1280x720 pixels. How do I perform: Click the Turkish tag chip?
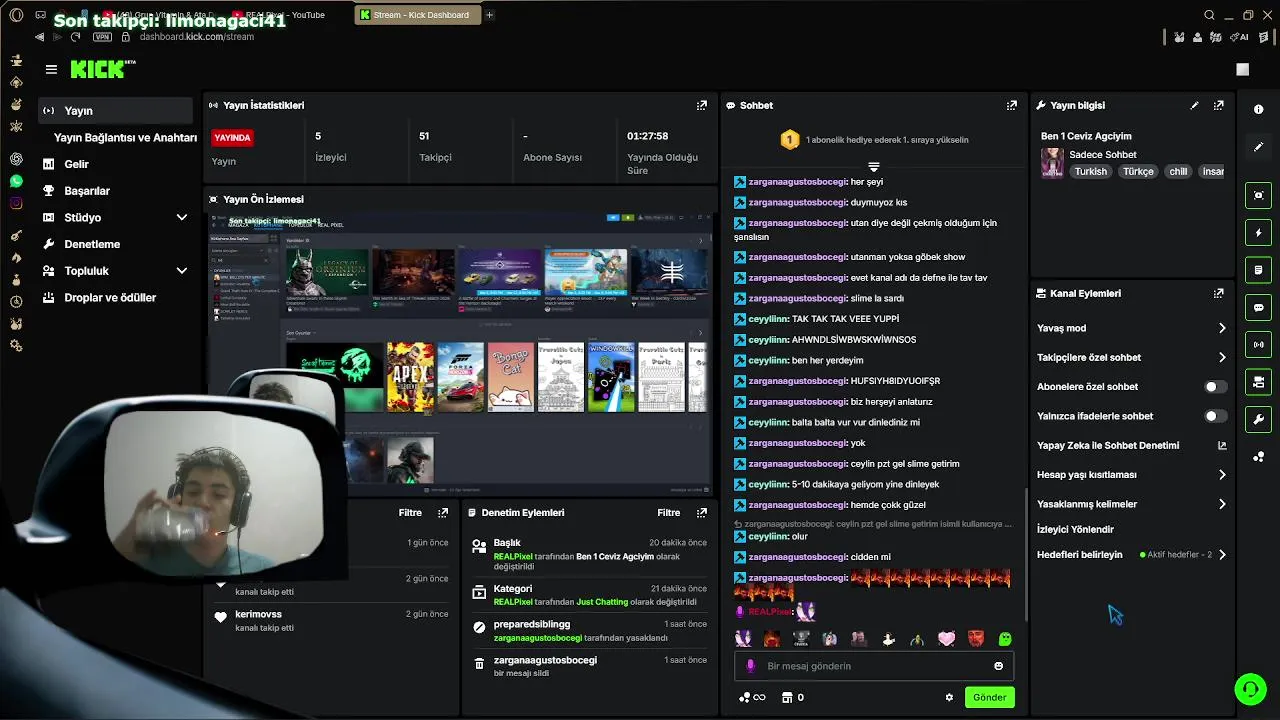[x=1090, y=172]
